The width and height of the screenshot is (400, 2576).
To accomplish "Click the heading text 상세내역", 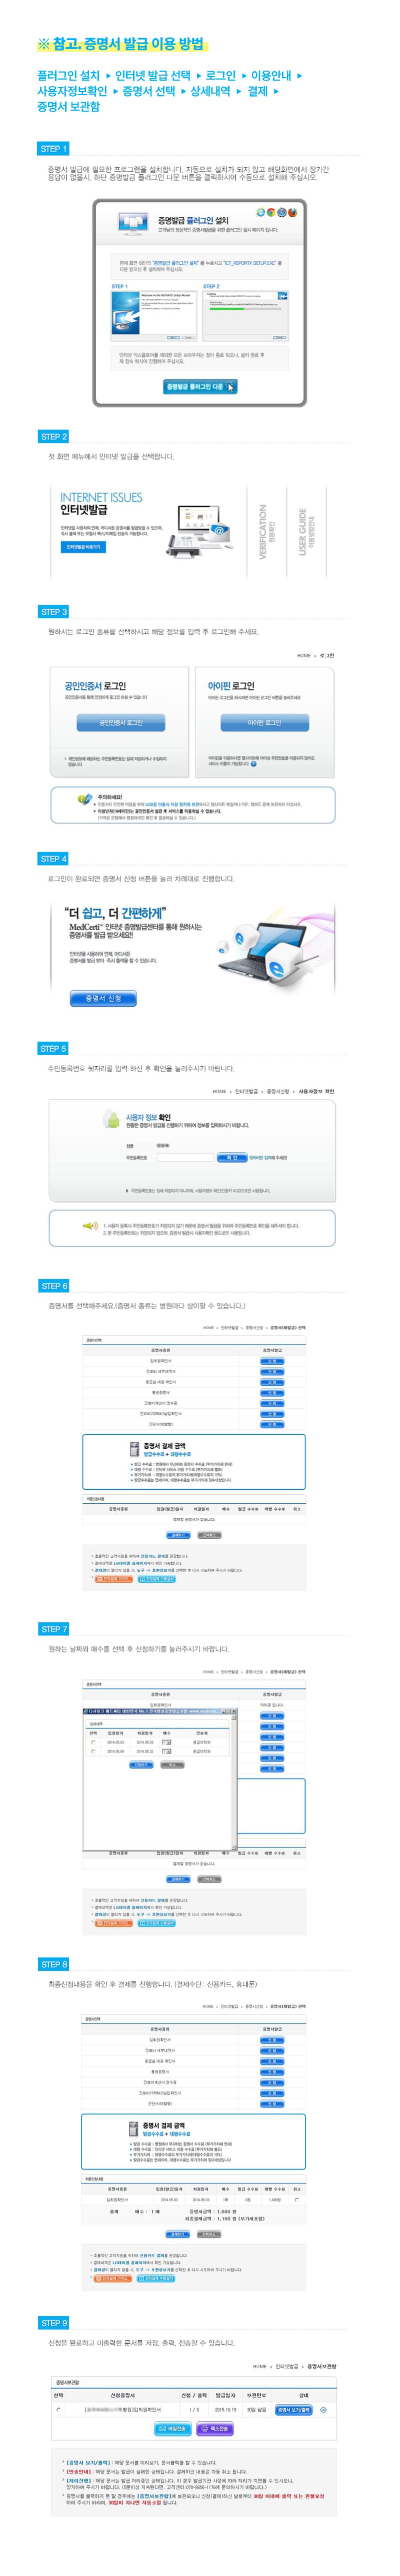I will [210, 91].
